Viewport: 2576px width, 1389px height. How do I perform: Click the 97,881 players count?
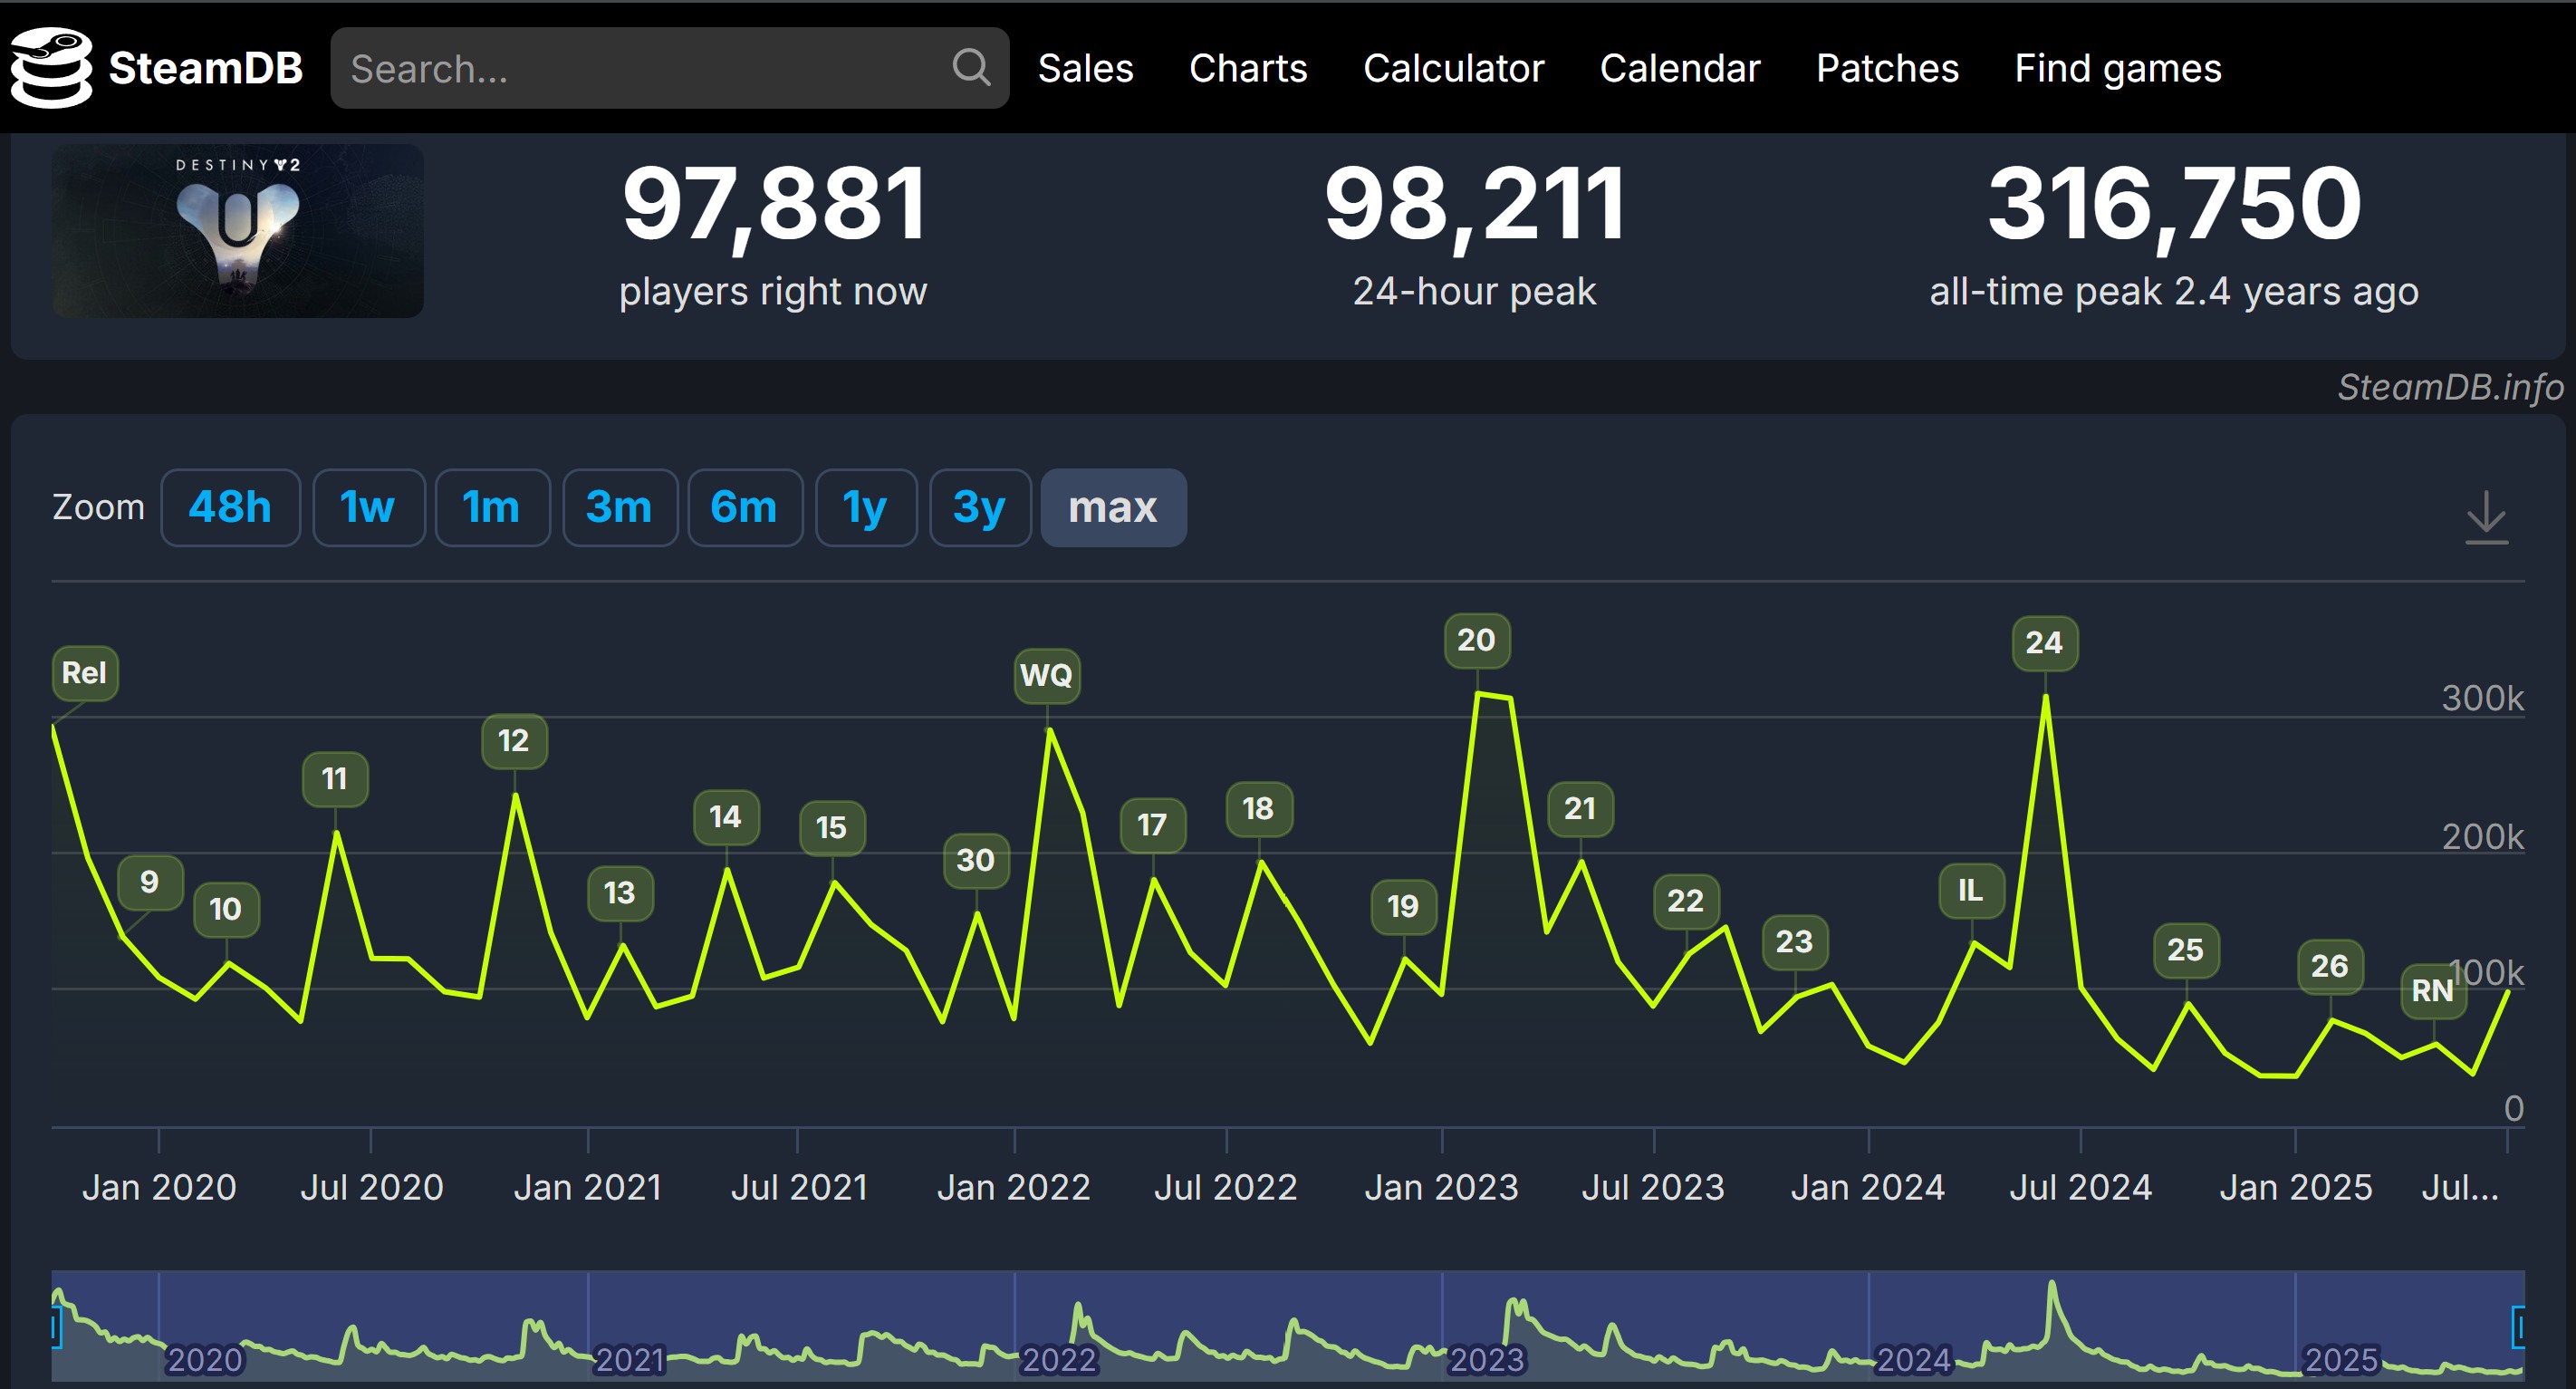pyautogui.click(x=773, y=204)
